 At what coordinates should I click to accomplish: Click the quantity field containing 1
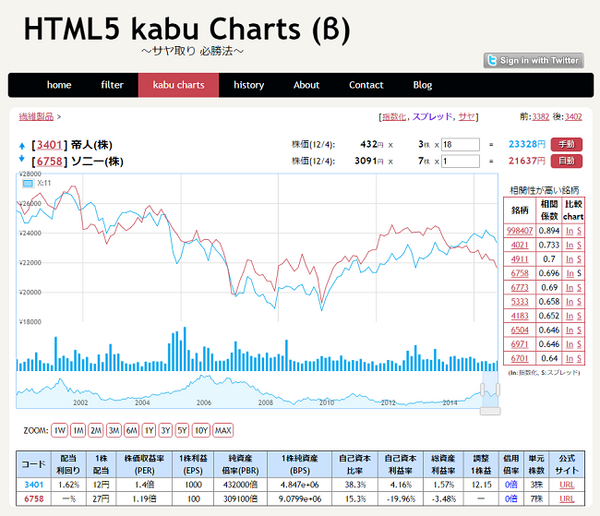(460, 161)
